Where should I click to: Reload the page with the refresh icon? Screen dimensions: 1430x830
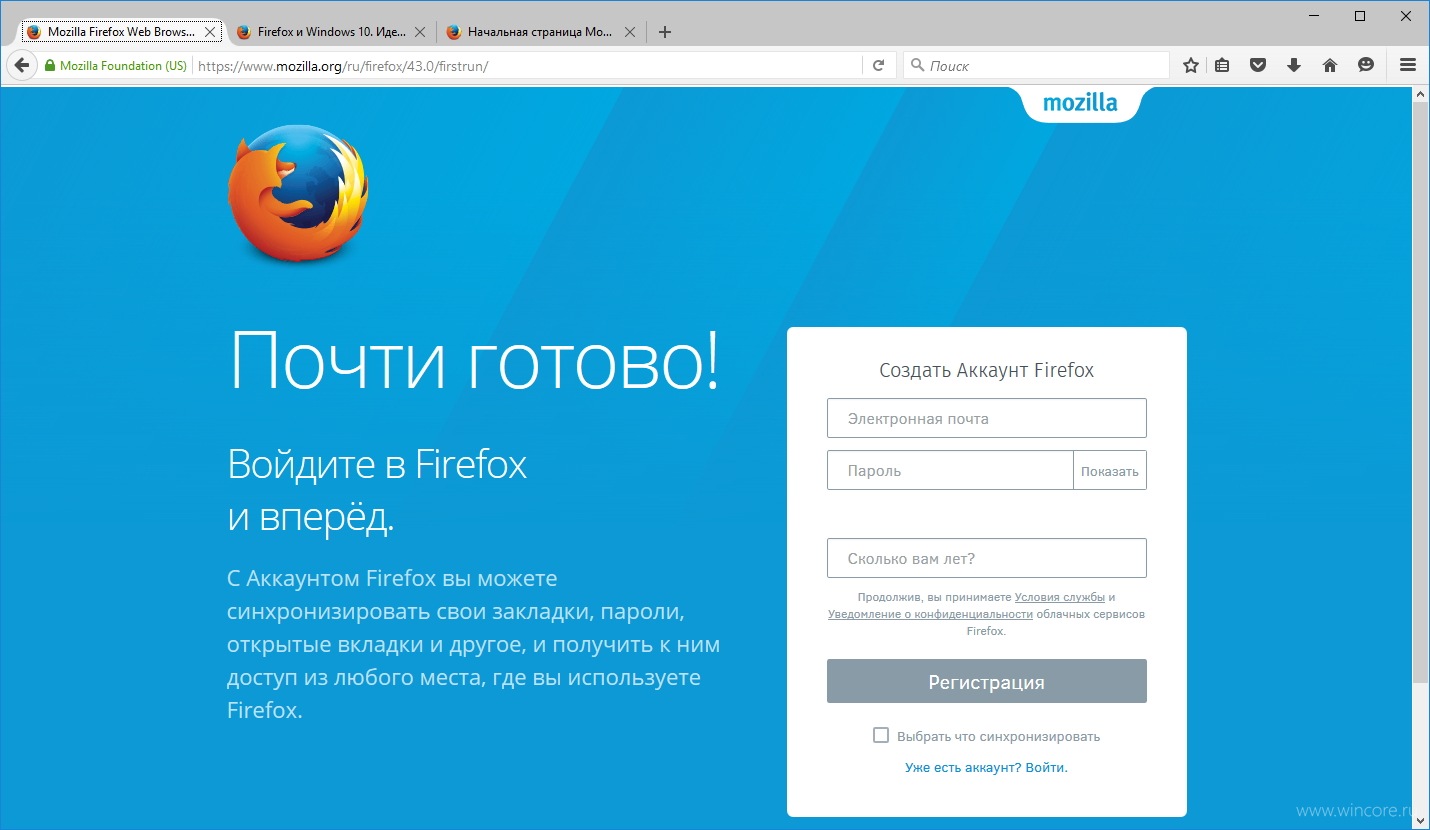point(878,66)
